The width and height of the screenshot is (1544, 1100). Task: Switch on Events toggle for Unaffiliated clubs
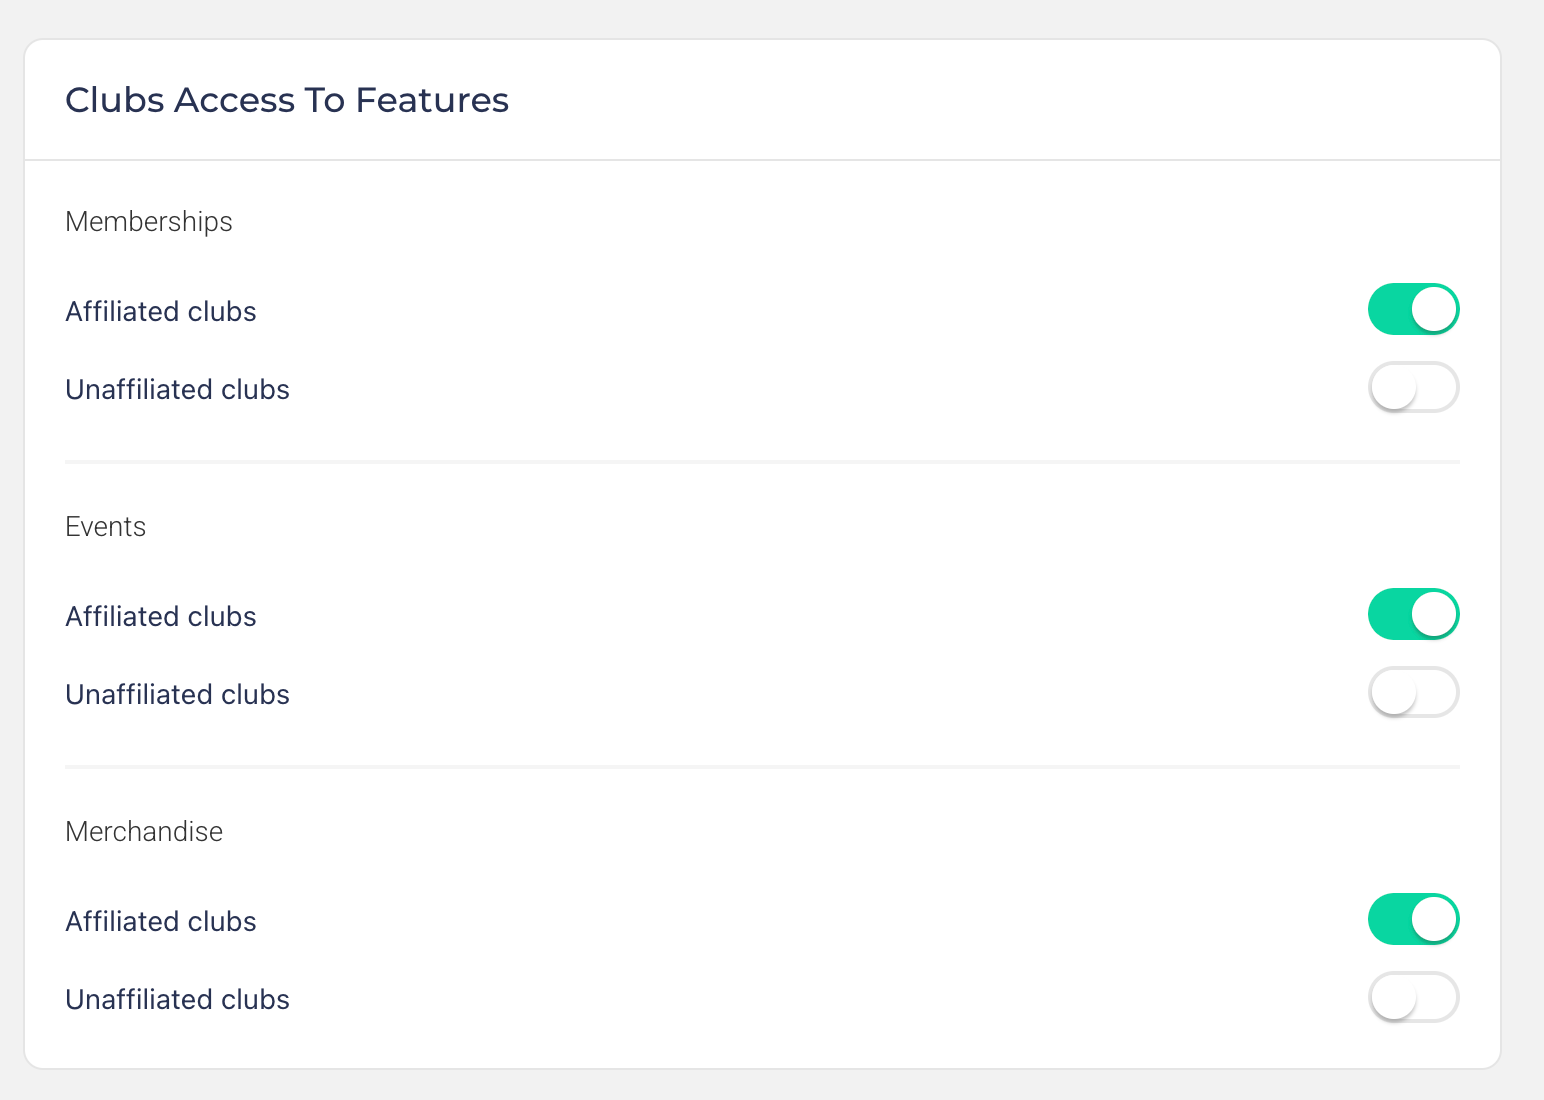coord(1413,692)
